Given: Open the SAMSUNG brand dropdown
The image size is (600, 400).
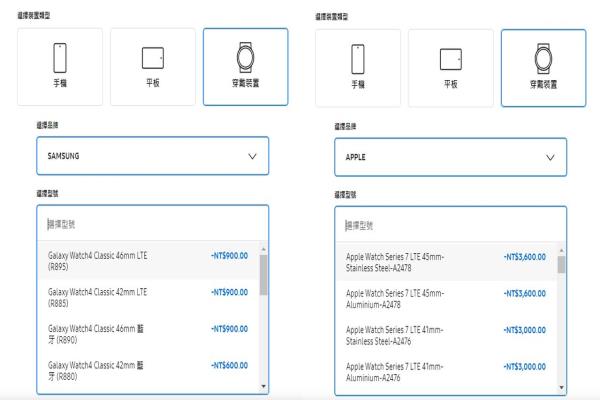Looking at the screenshot, I should (153, 156).
